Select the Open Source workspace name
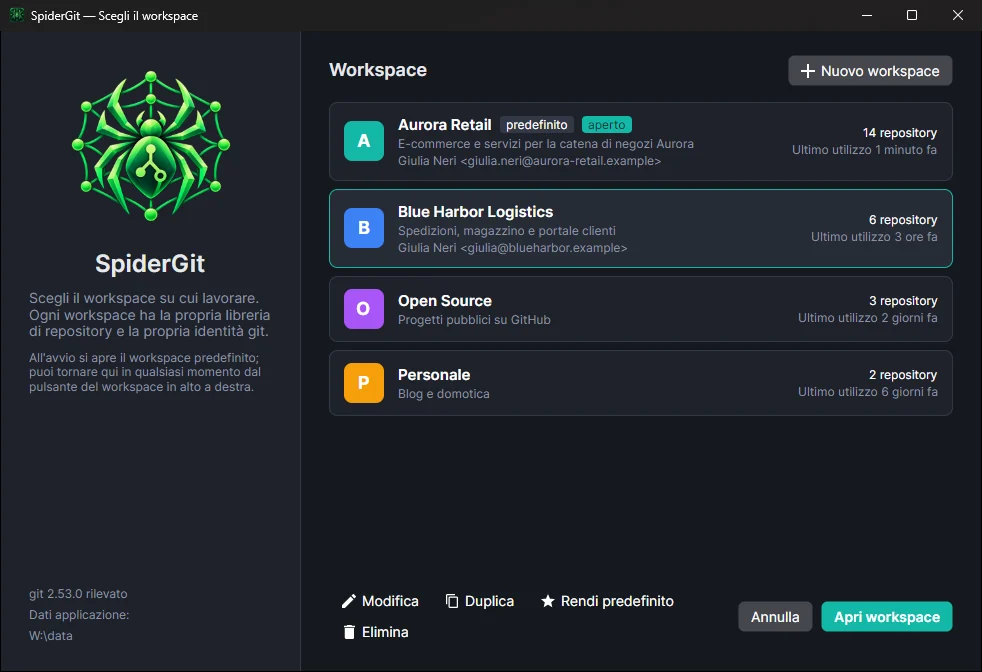The width and height of the screenshot is (982, 672). (x=445, y=301)
